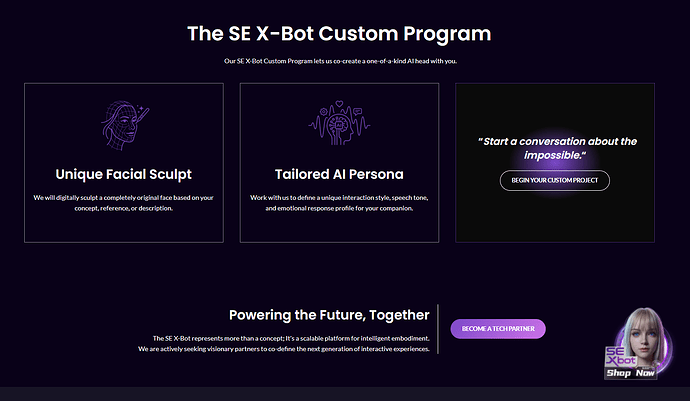Click the vertical divider beside Tech Partner button

click(438, 329)
